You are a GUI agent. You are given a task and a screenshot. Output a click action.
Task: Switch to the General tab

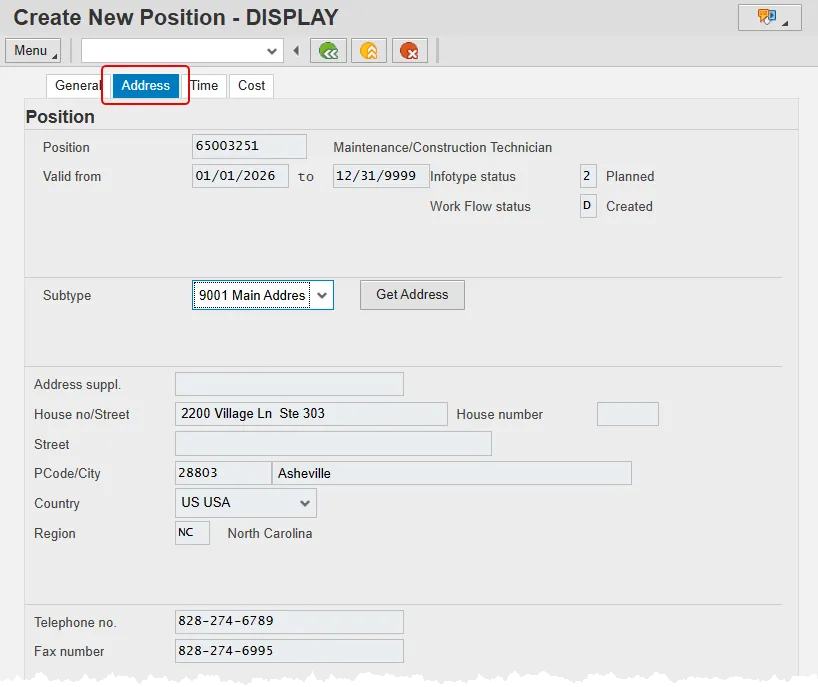pyautogui.click(x=78, y=86)
